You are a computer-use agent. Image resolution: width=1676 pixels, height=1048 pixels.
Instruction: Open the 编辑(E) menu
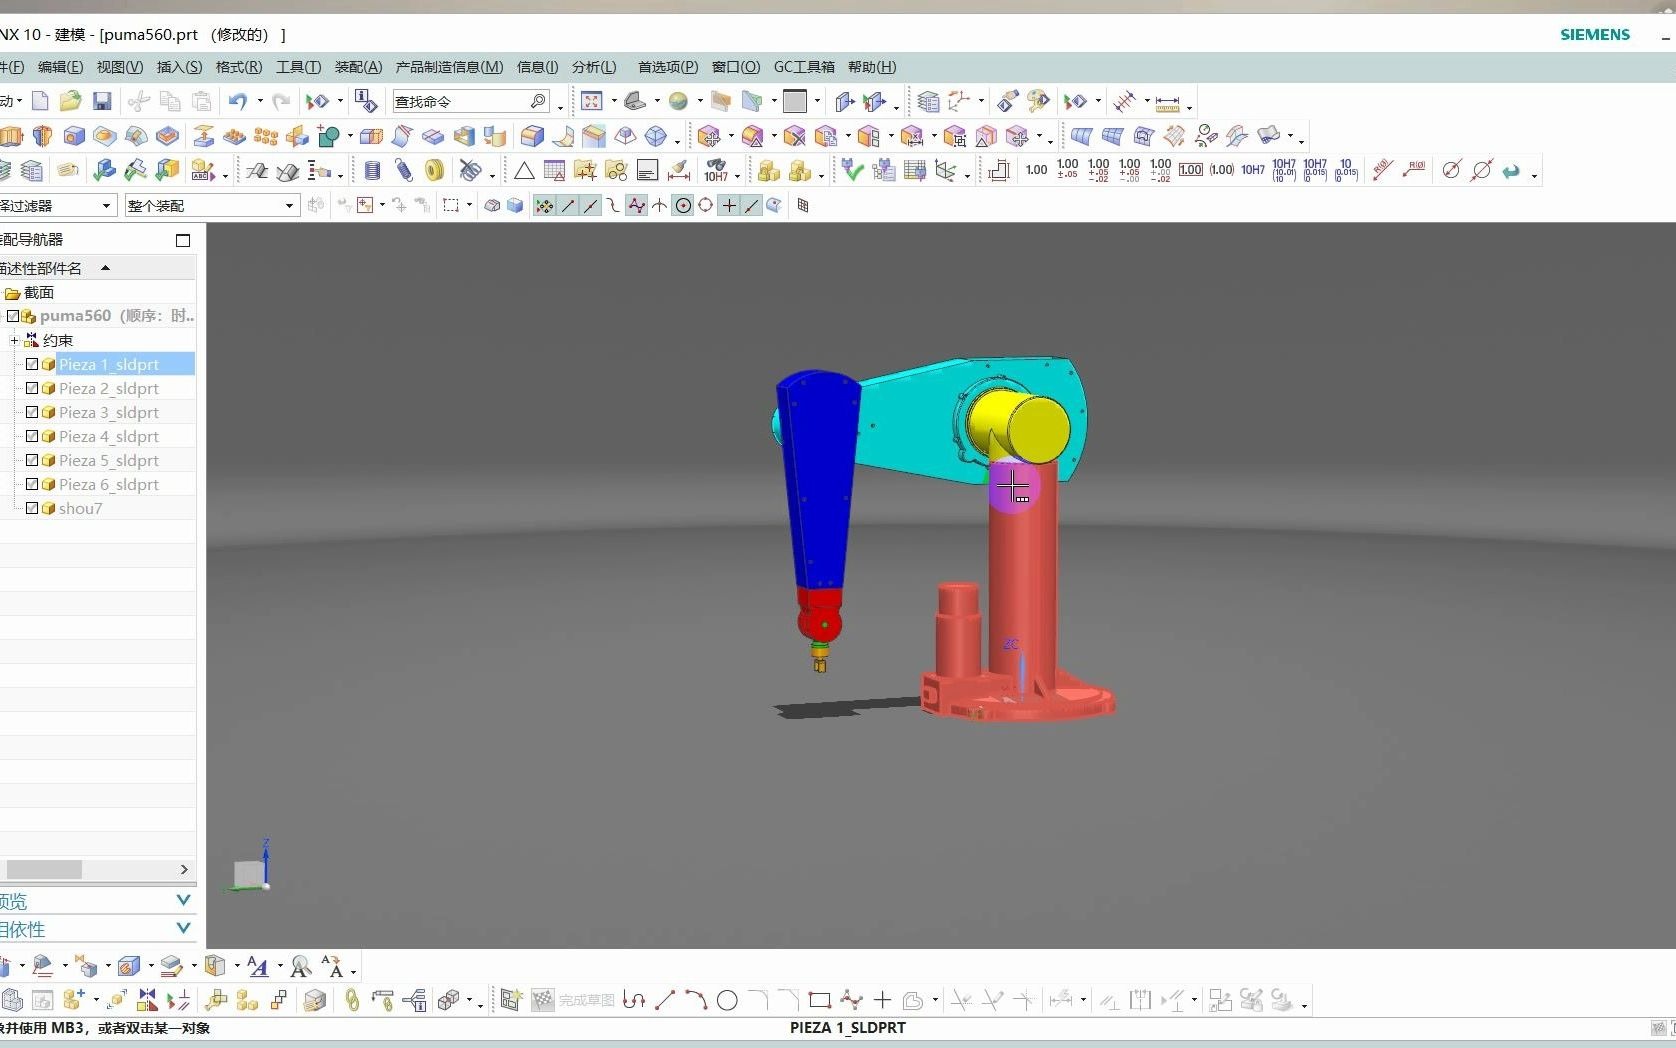pos(60,67)
